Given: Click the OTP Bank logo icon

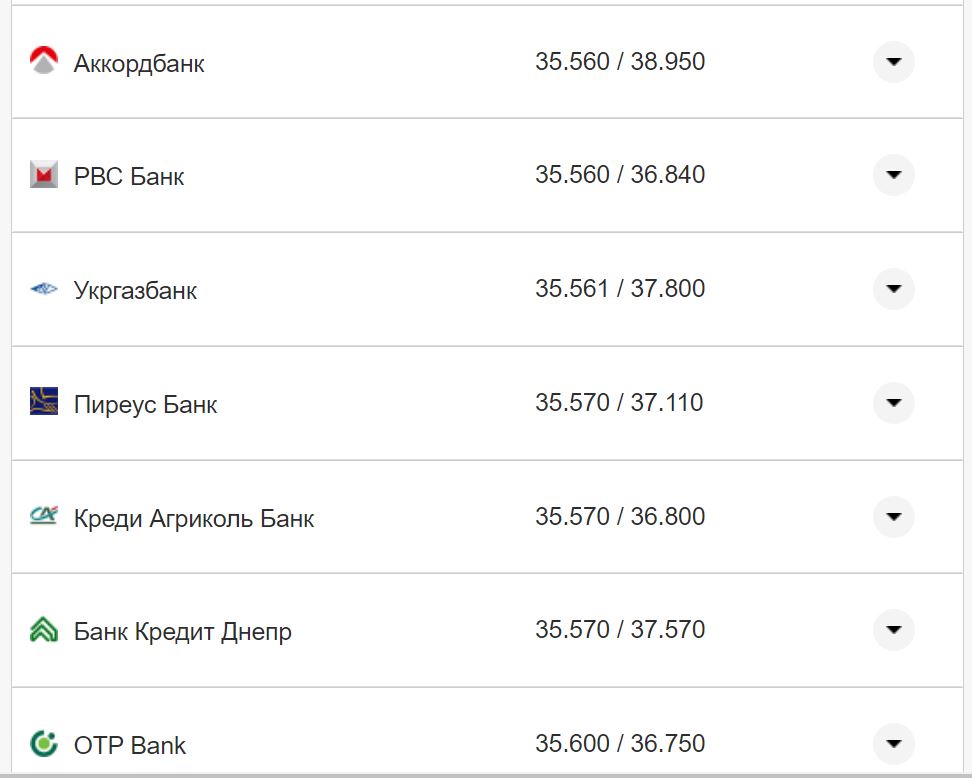Looking at the screenshot, I should pyautogui.click(x=44, y=744).
